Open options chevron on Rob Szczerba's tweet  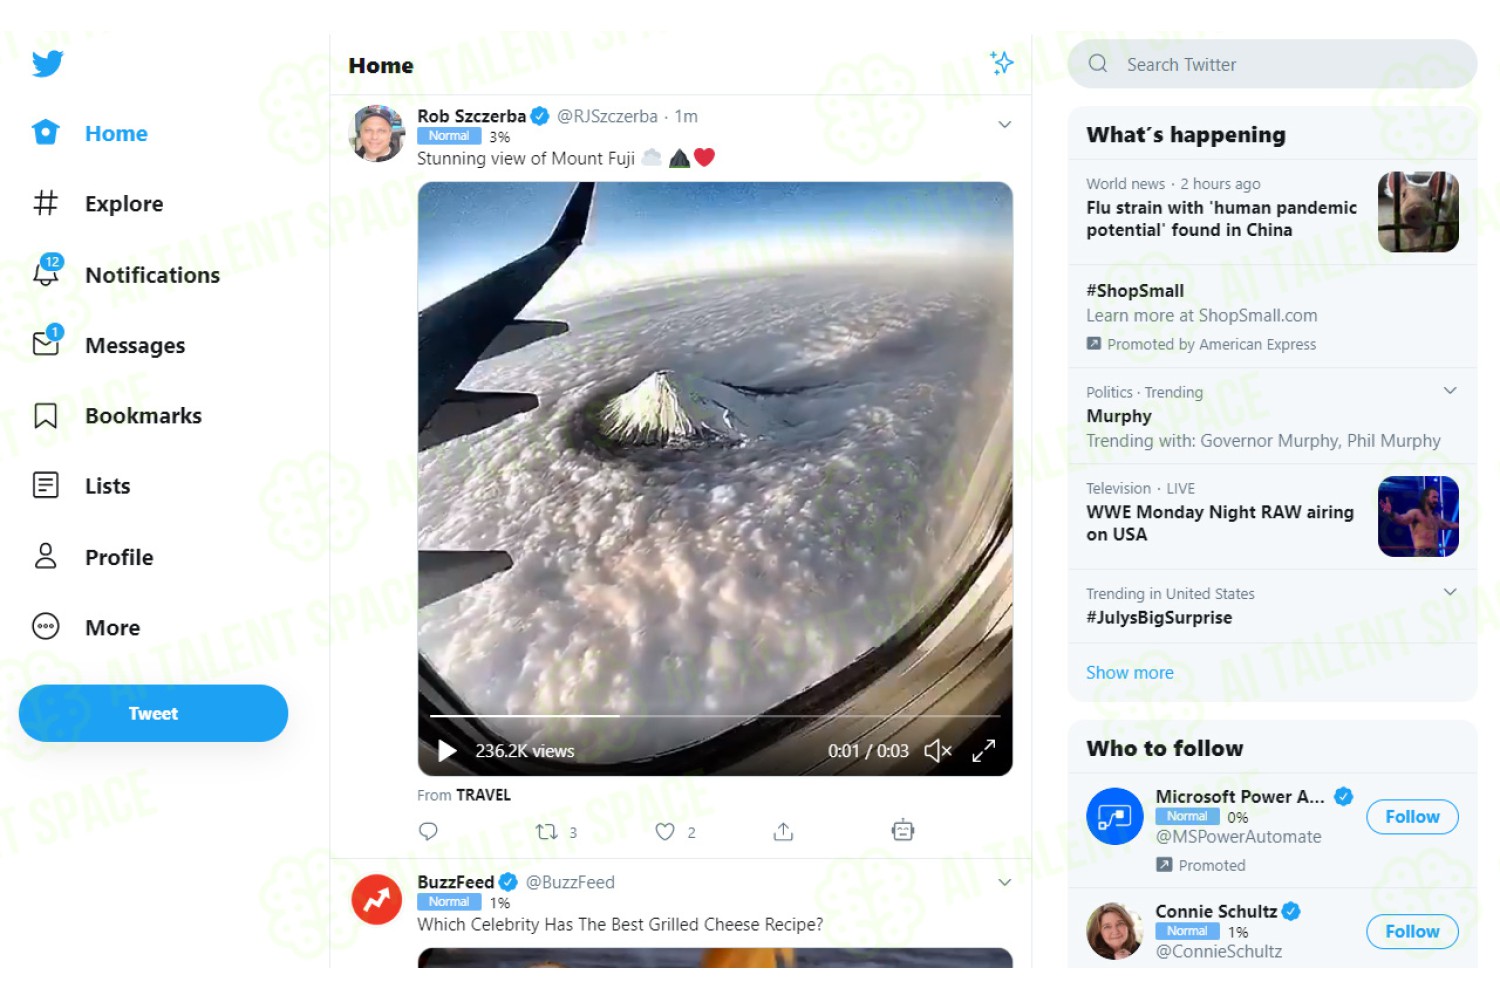pos(1004,125)
